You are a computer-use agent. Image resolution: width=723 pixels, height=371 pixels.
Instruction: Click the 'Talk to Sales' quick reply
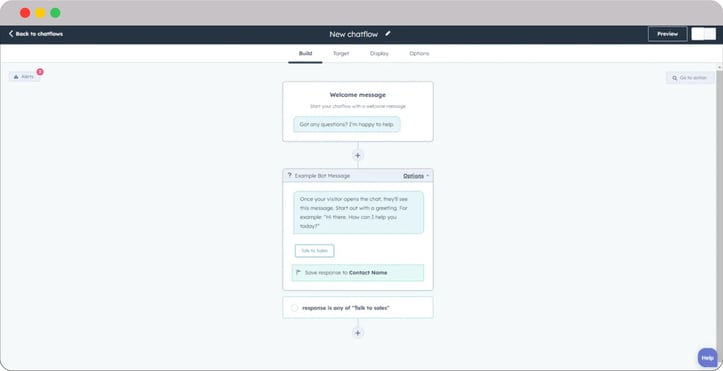314,251
